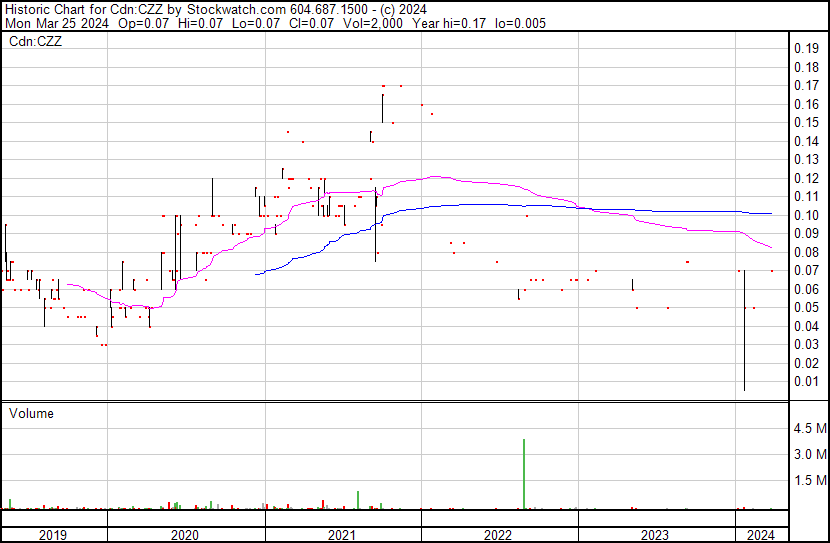Click the 2019 year label on time axis
This screenshot has width=830, height=543.
[x=53, y=535]
